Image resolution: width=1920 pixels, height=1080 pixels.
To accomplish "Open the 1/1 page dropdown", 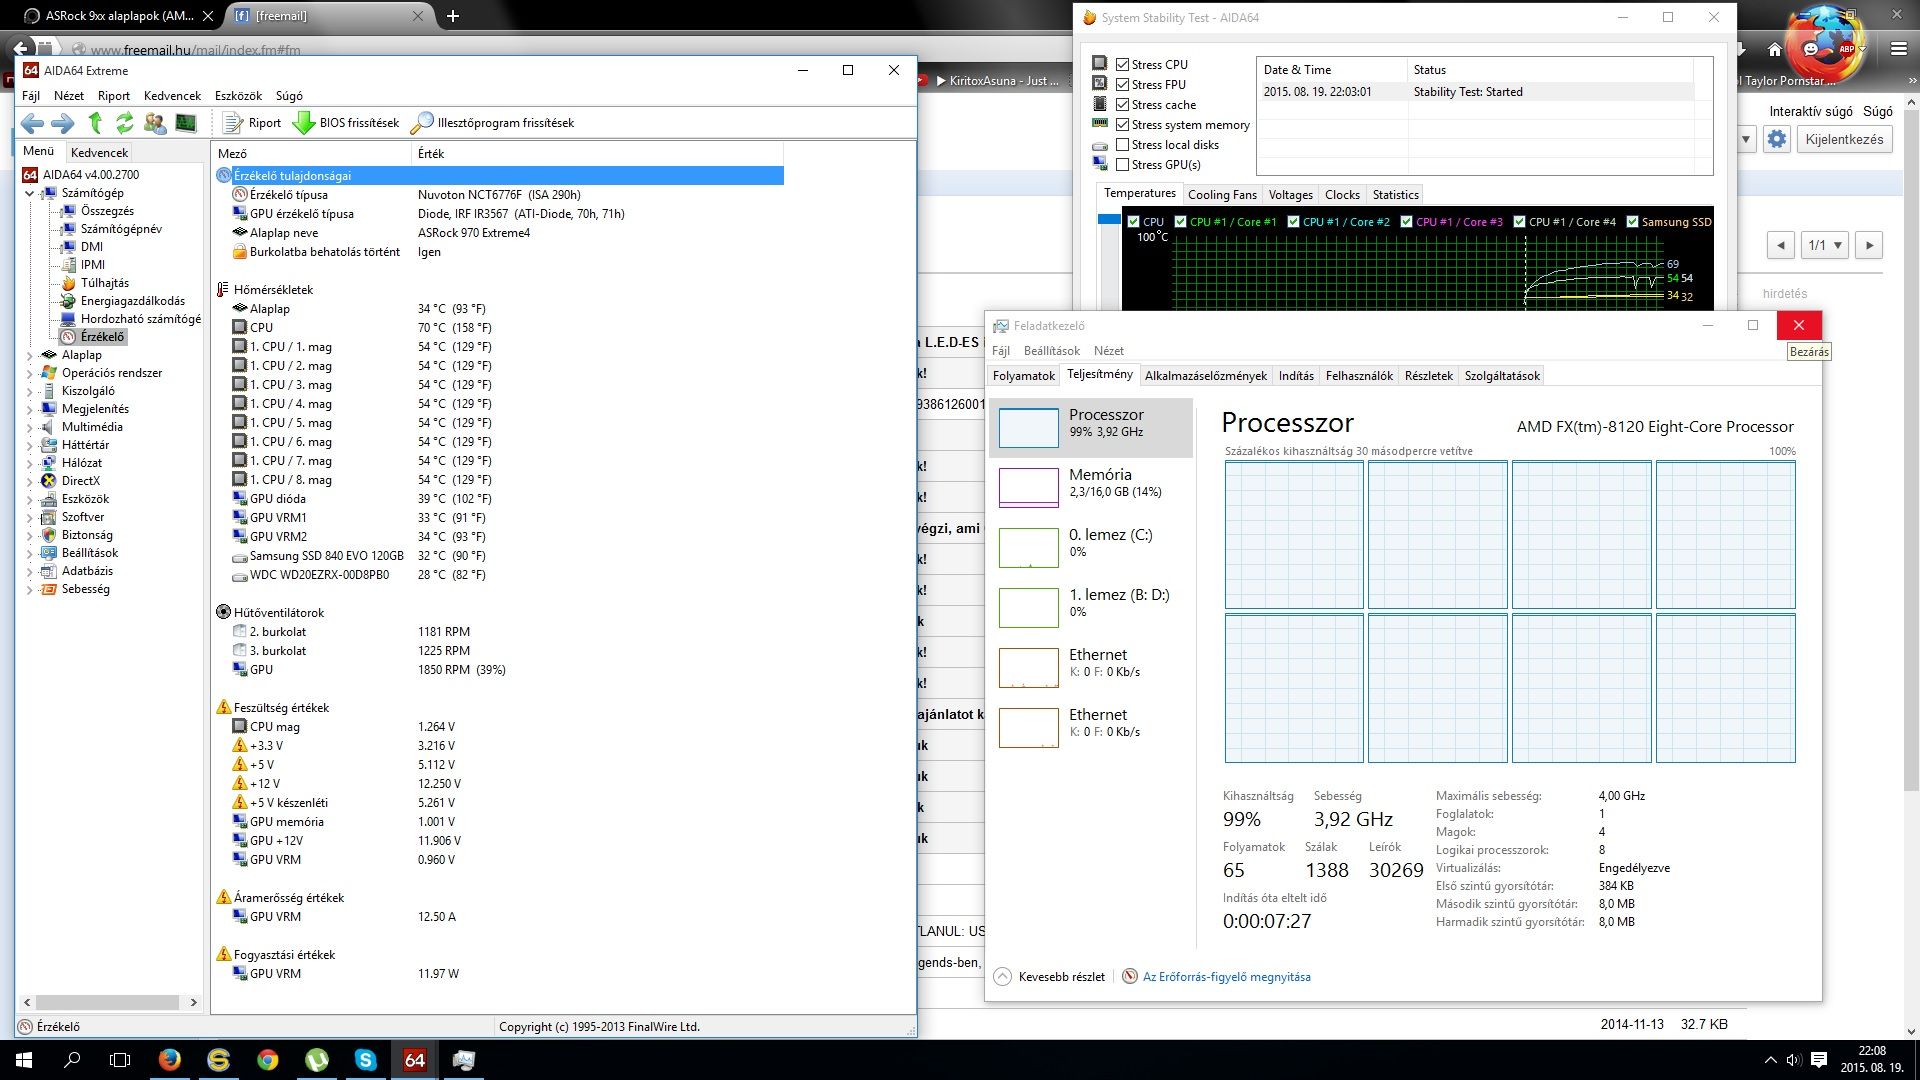I will point(1825,245).
